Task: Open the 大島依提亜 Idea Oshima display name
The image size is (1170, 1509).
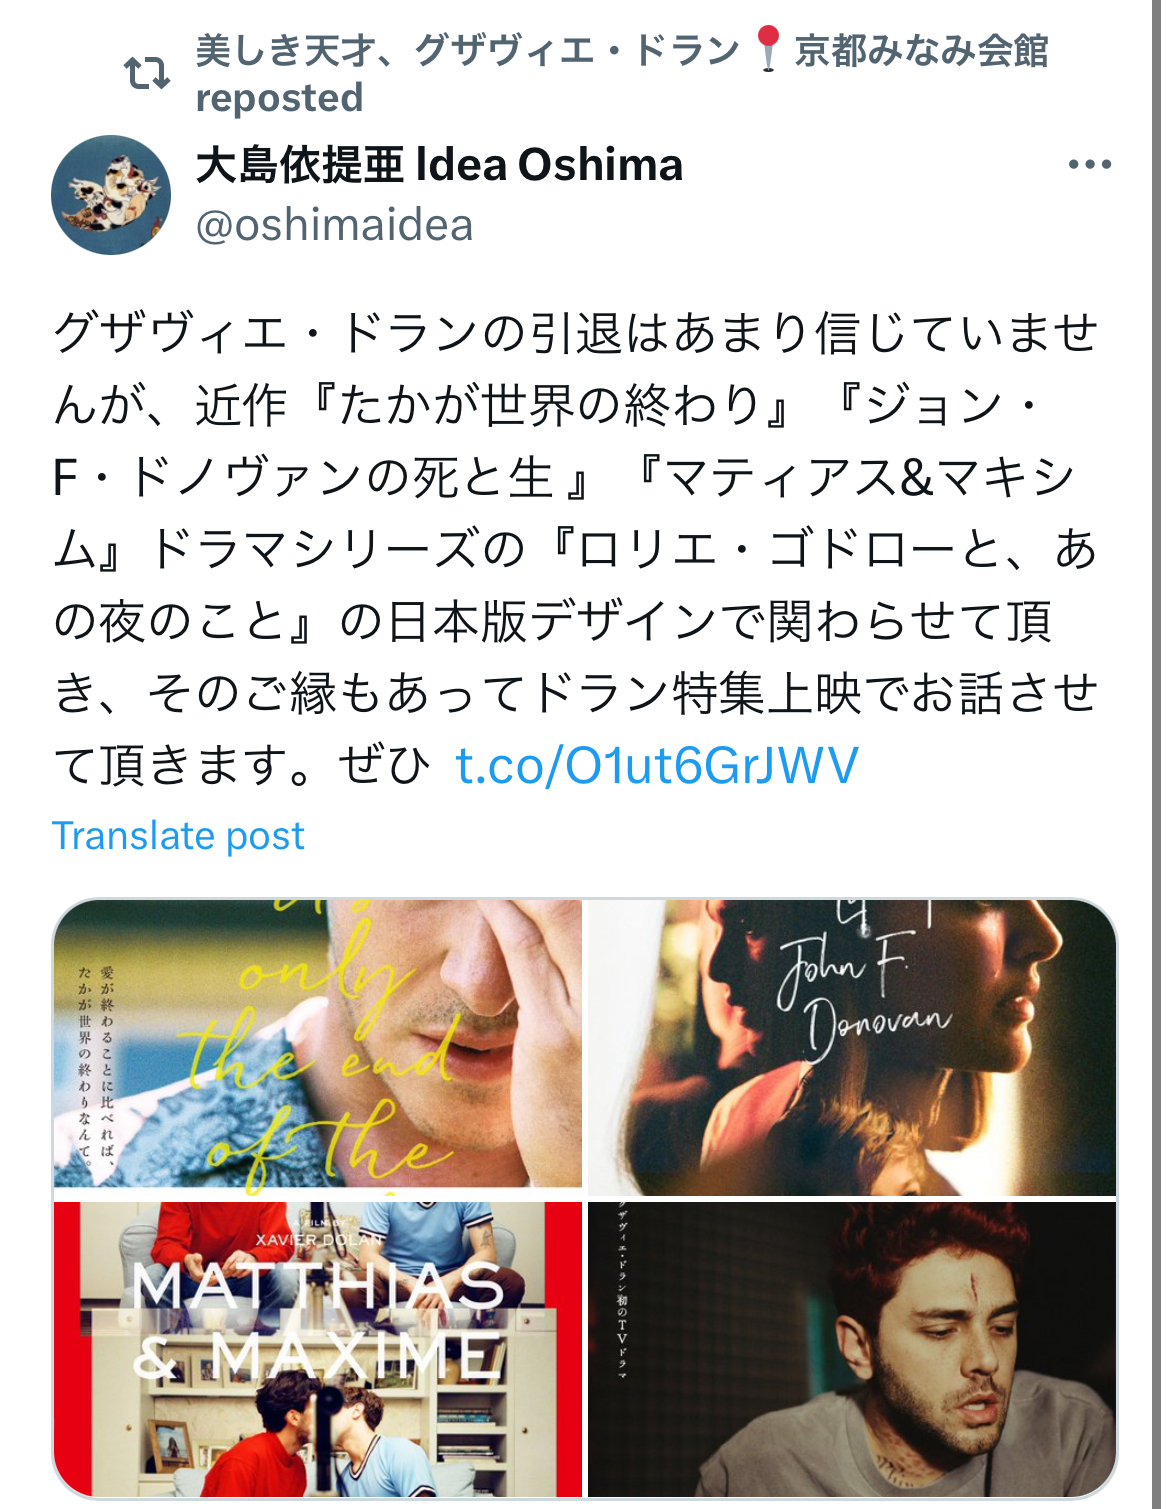Action: [439, 165]
